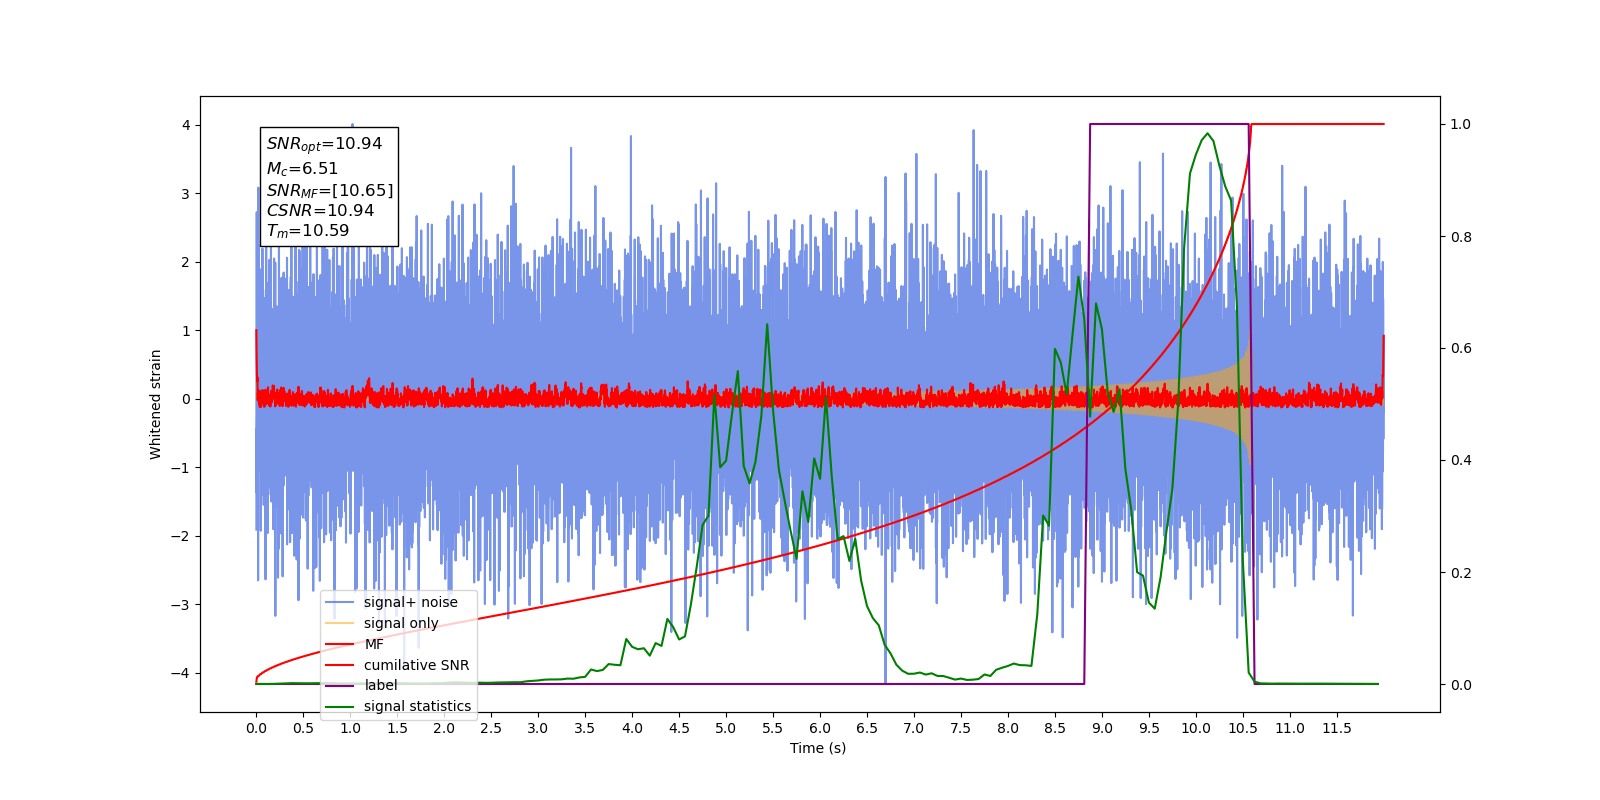Click the right y-axis tick label 0.6

click(x=1461, y=349)
